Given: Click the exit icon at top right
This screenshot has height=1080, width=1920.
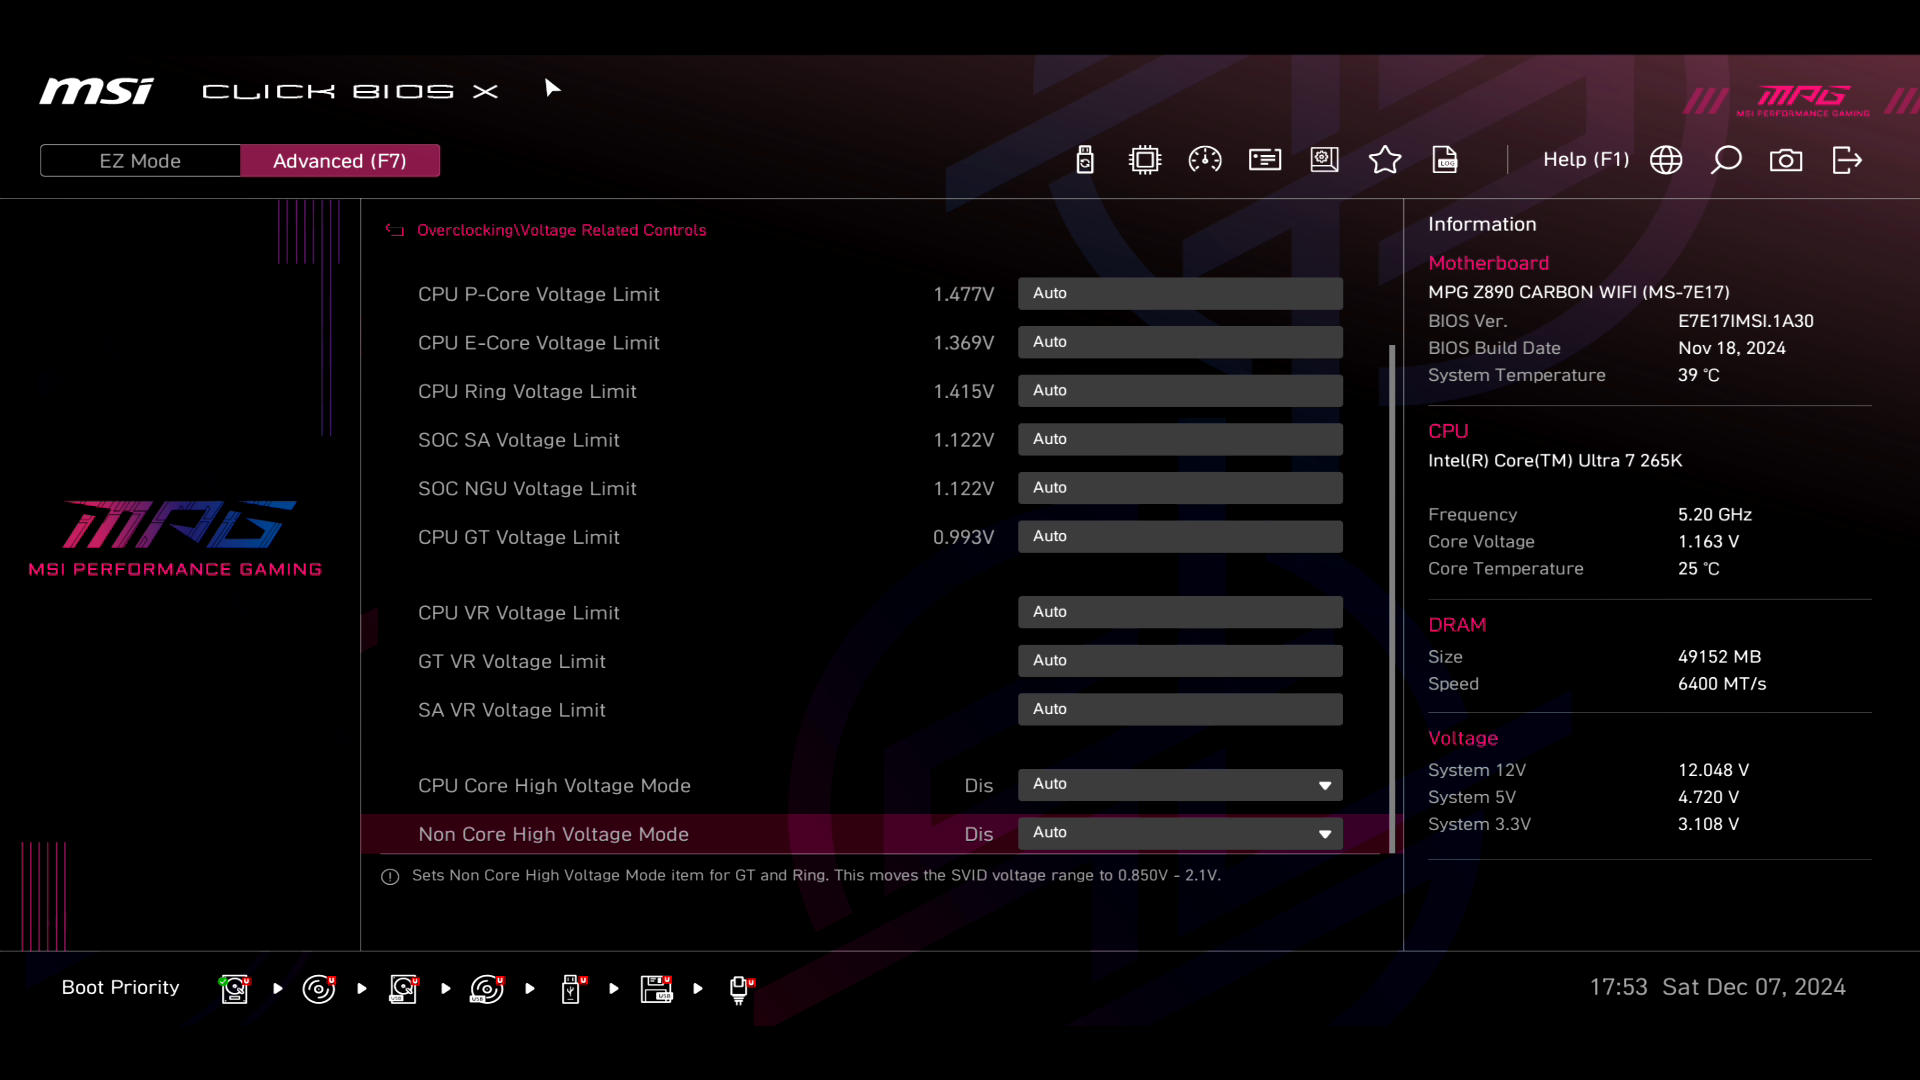Looking at the screenshot, I should (x=1846, y=160).
